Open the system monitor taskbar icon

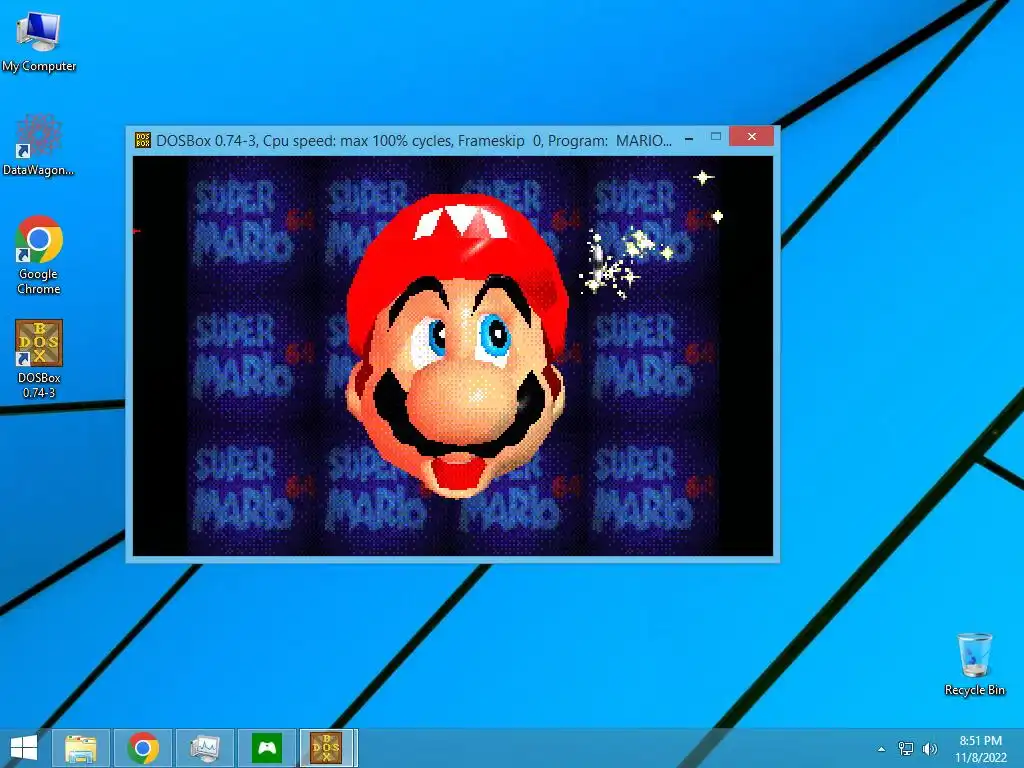tap(205, 748)
